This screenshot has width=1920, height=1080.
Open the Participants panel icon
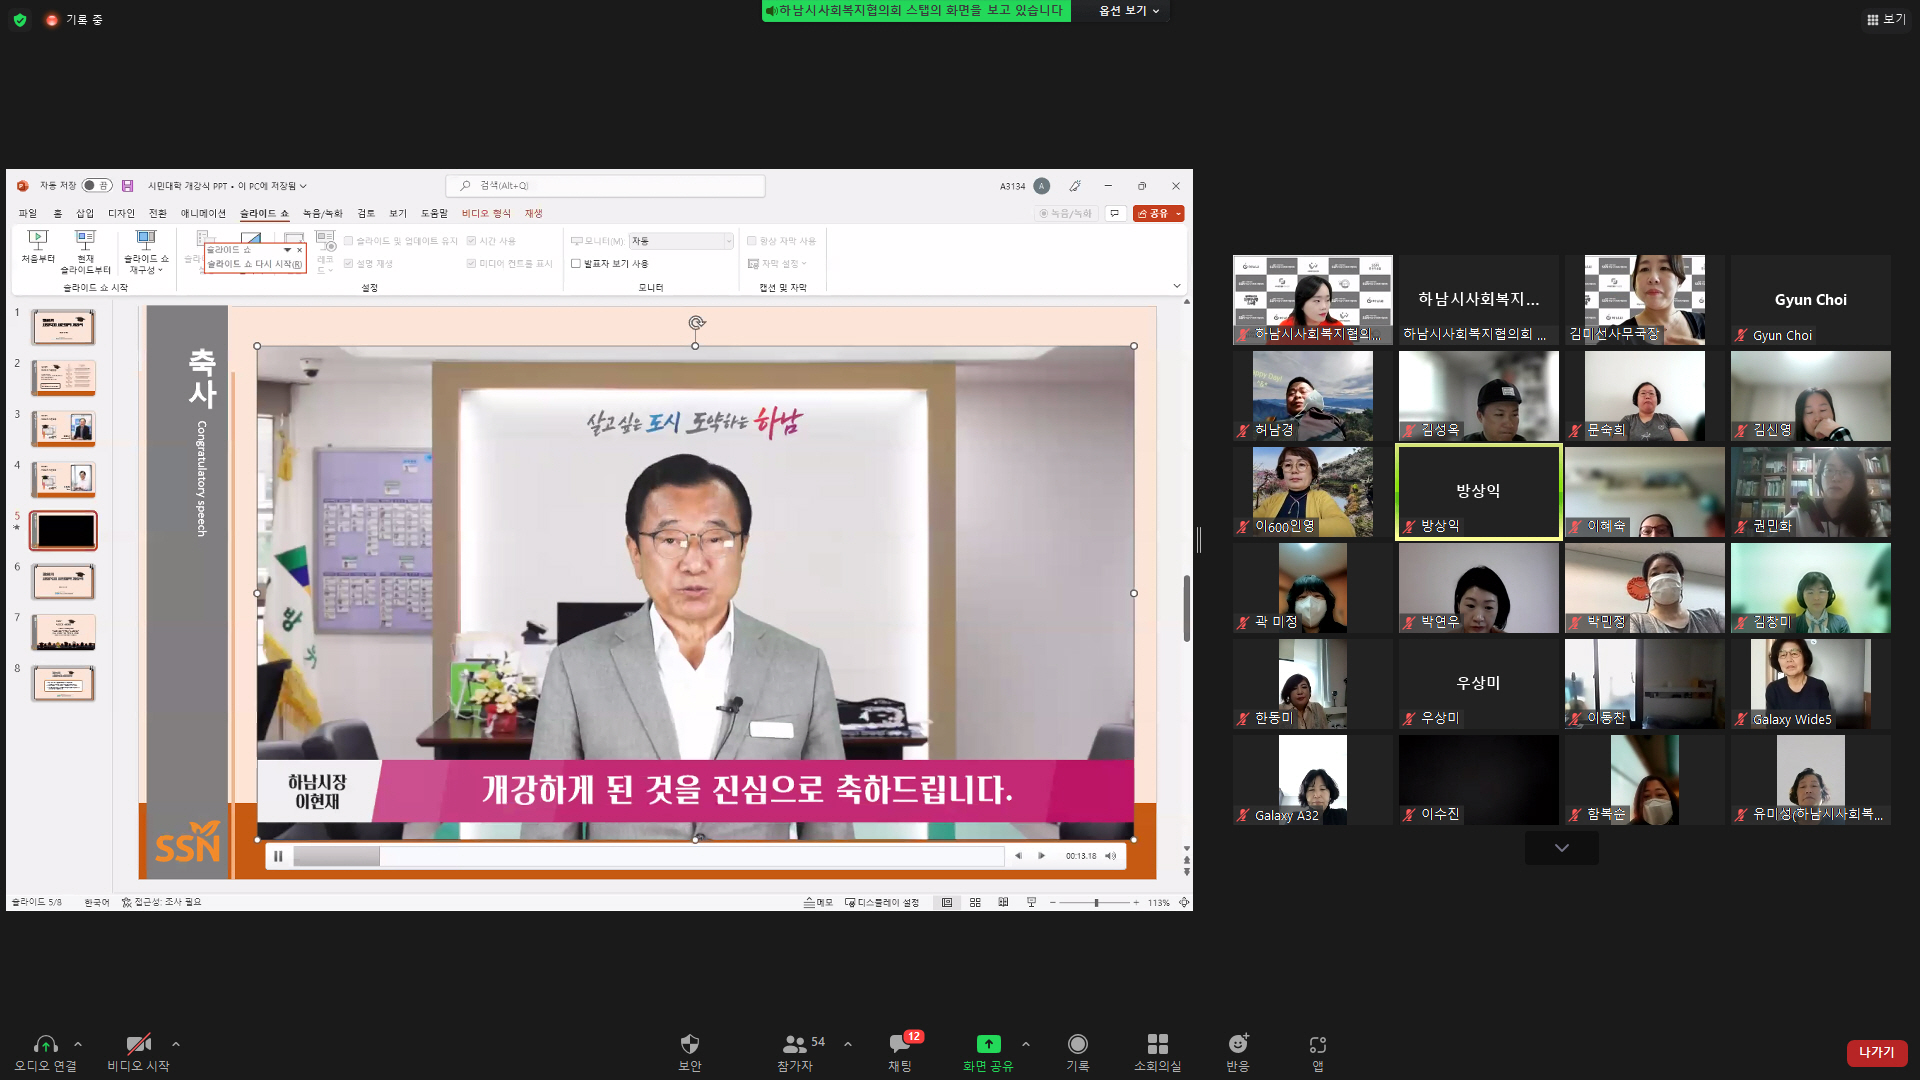[x=795, y=1044]
